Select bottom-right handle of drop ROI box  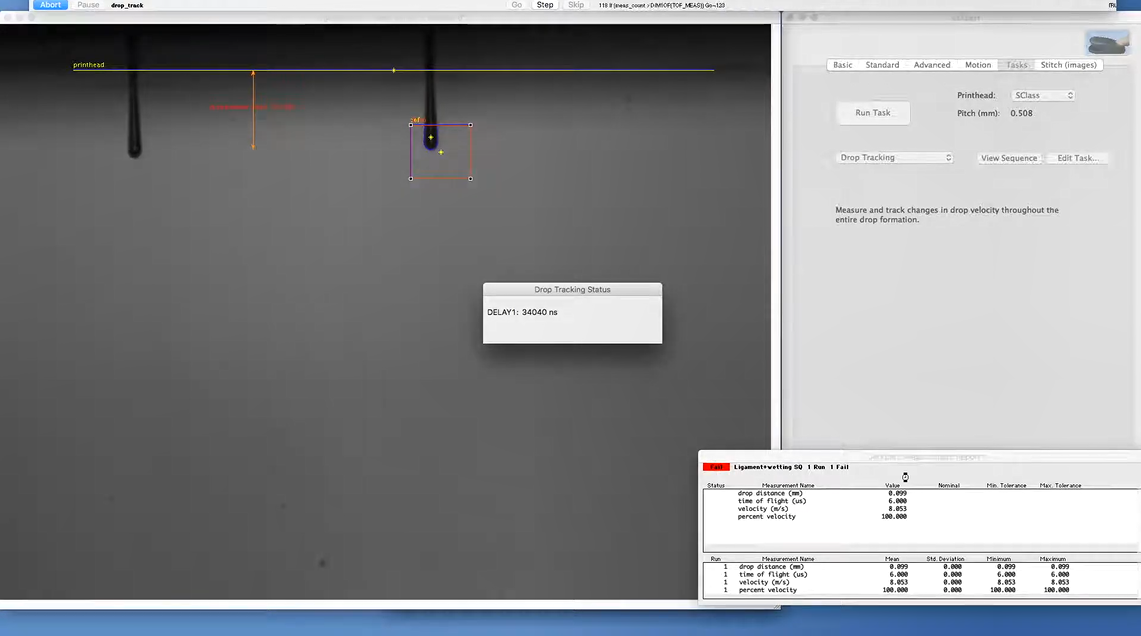point(470,179)
